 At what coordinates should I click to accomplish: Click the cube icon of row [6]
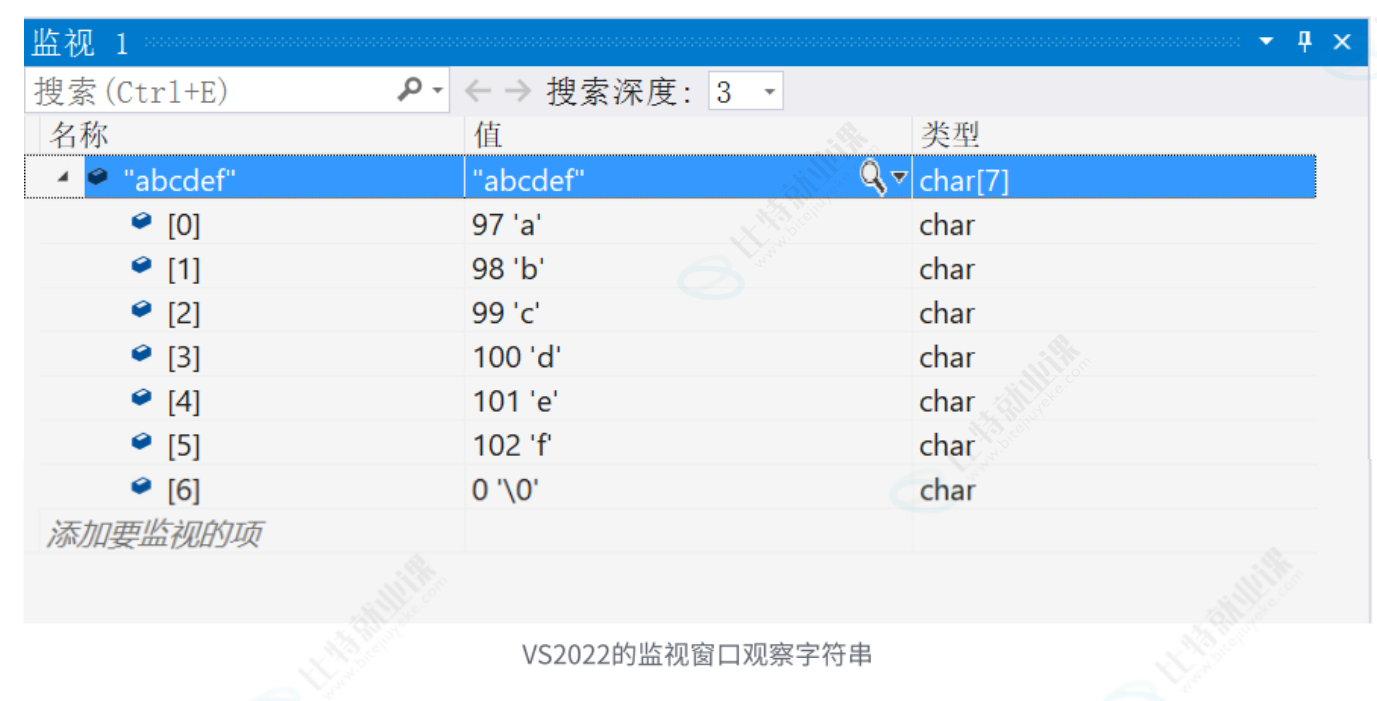[x=142, y=485]
